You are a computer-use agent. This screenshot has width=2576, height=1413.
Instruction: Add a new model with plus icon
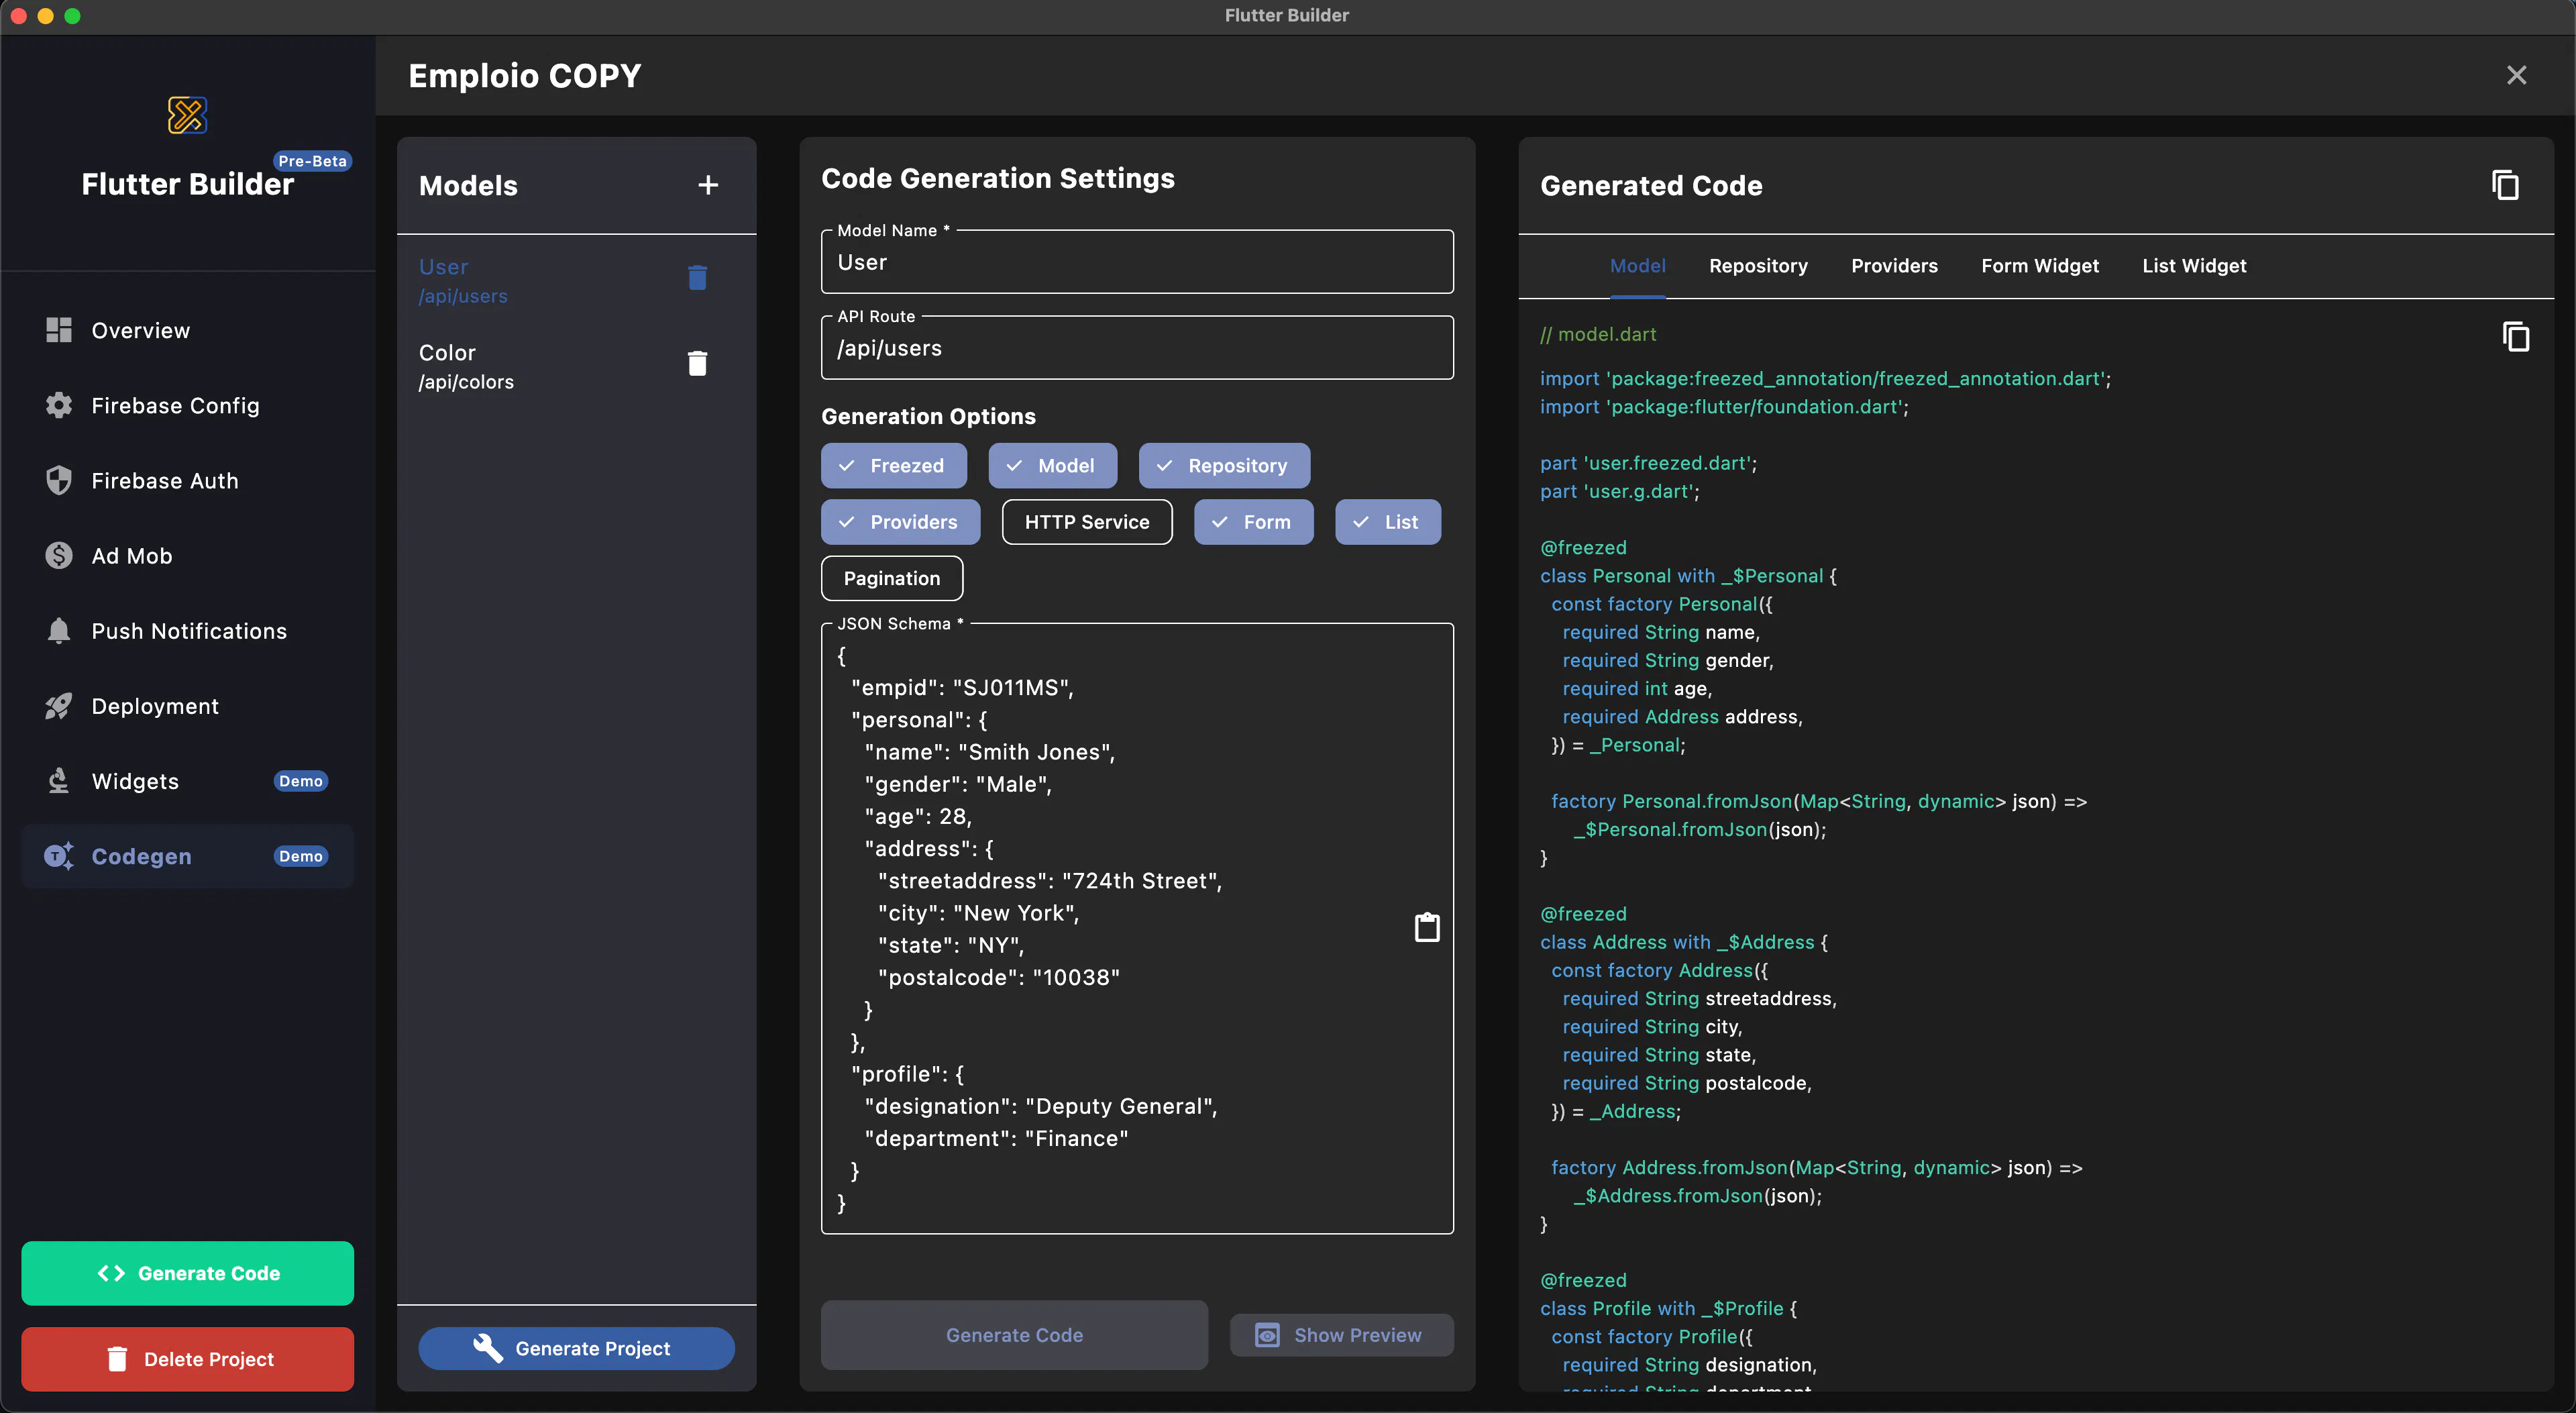[708, 185]
